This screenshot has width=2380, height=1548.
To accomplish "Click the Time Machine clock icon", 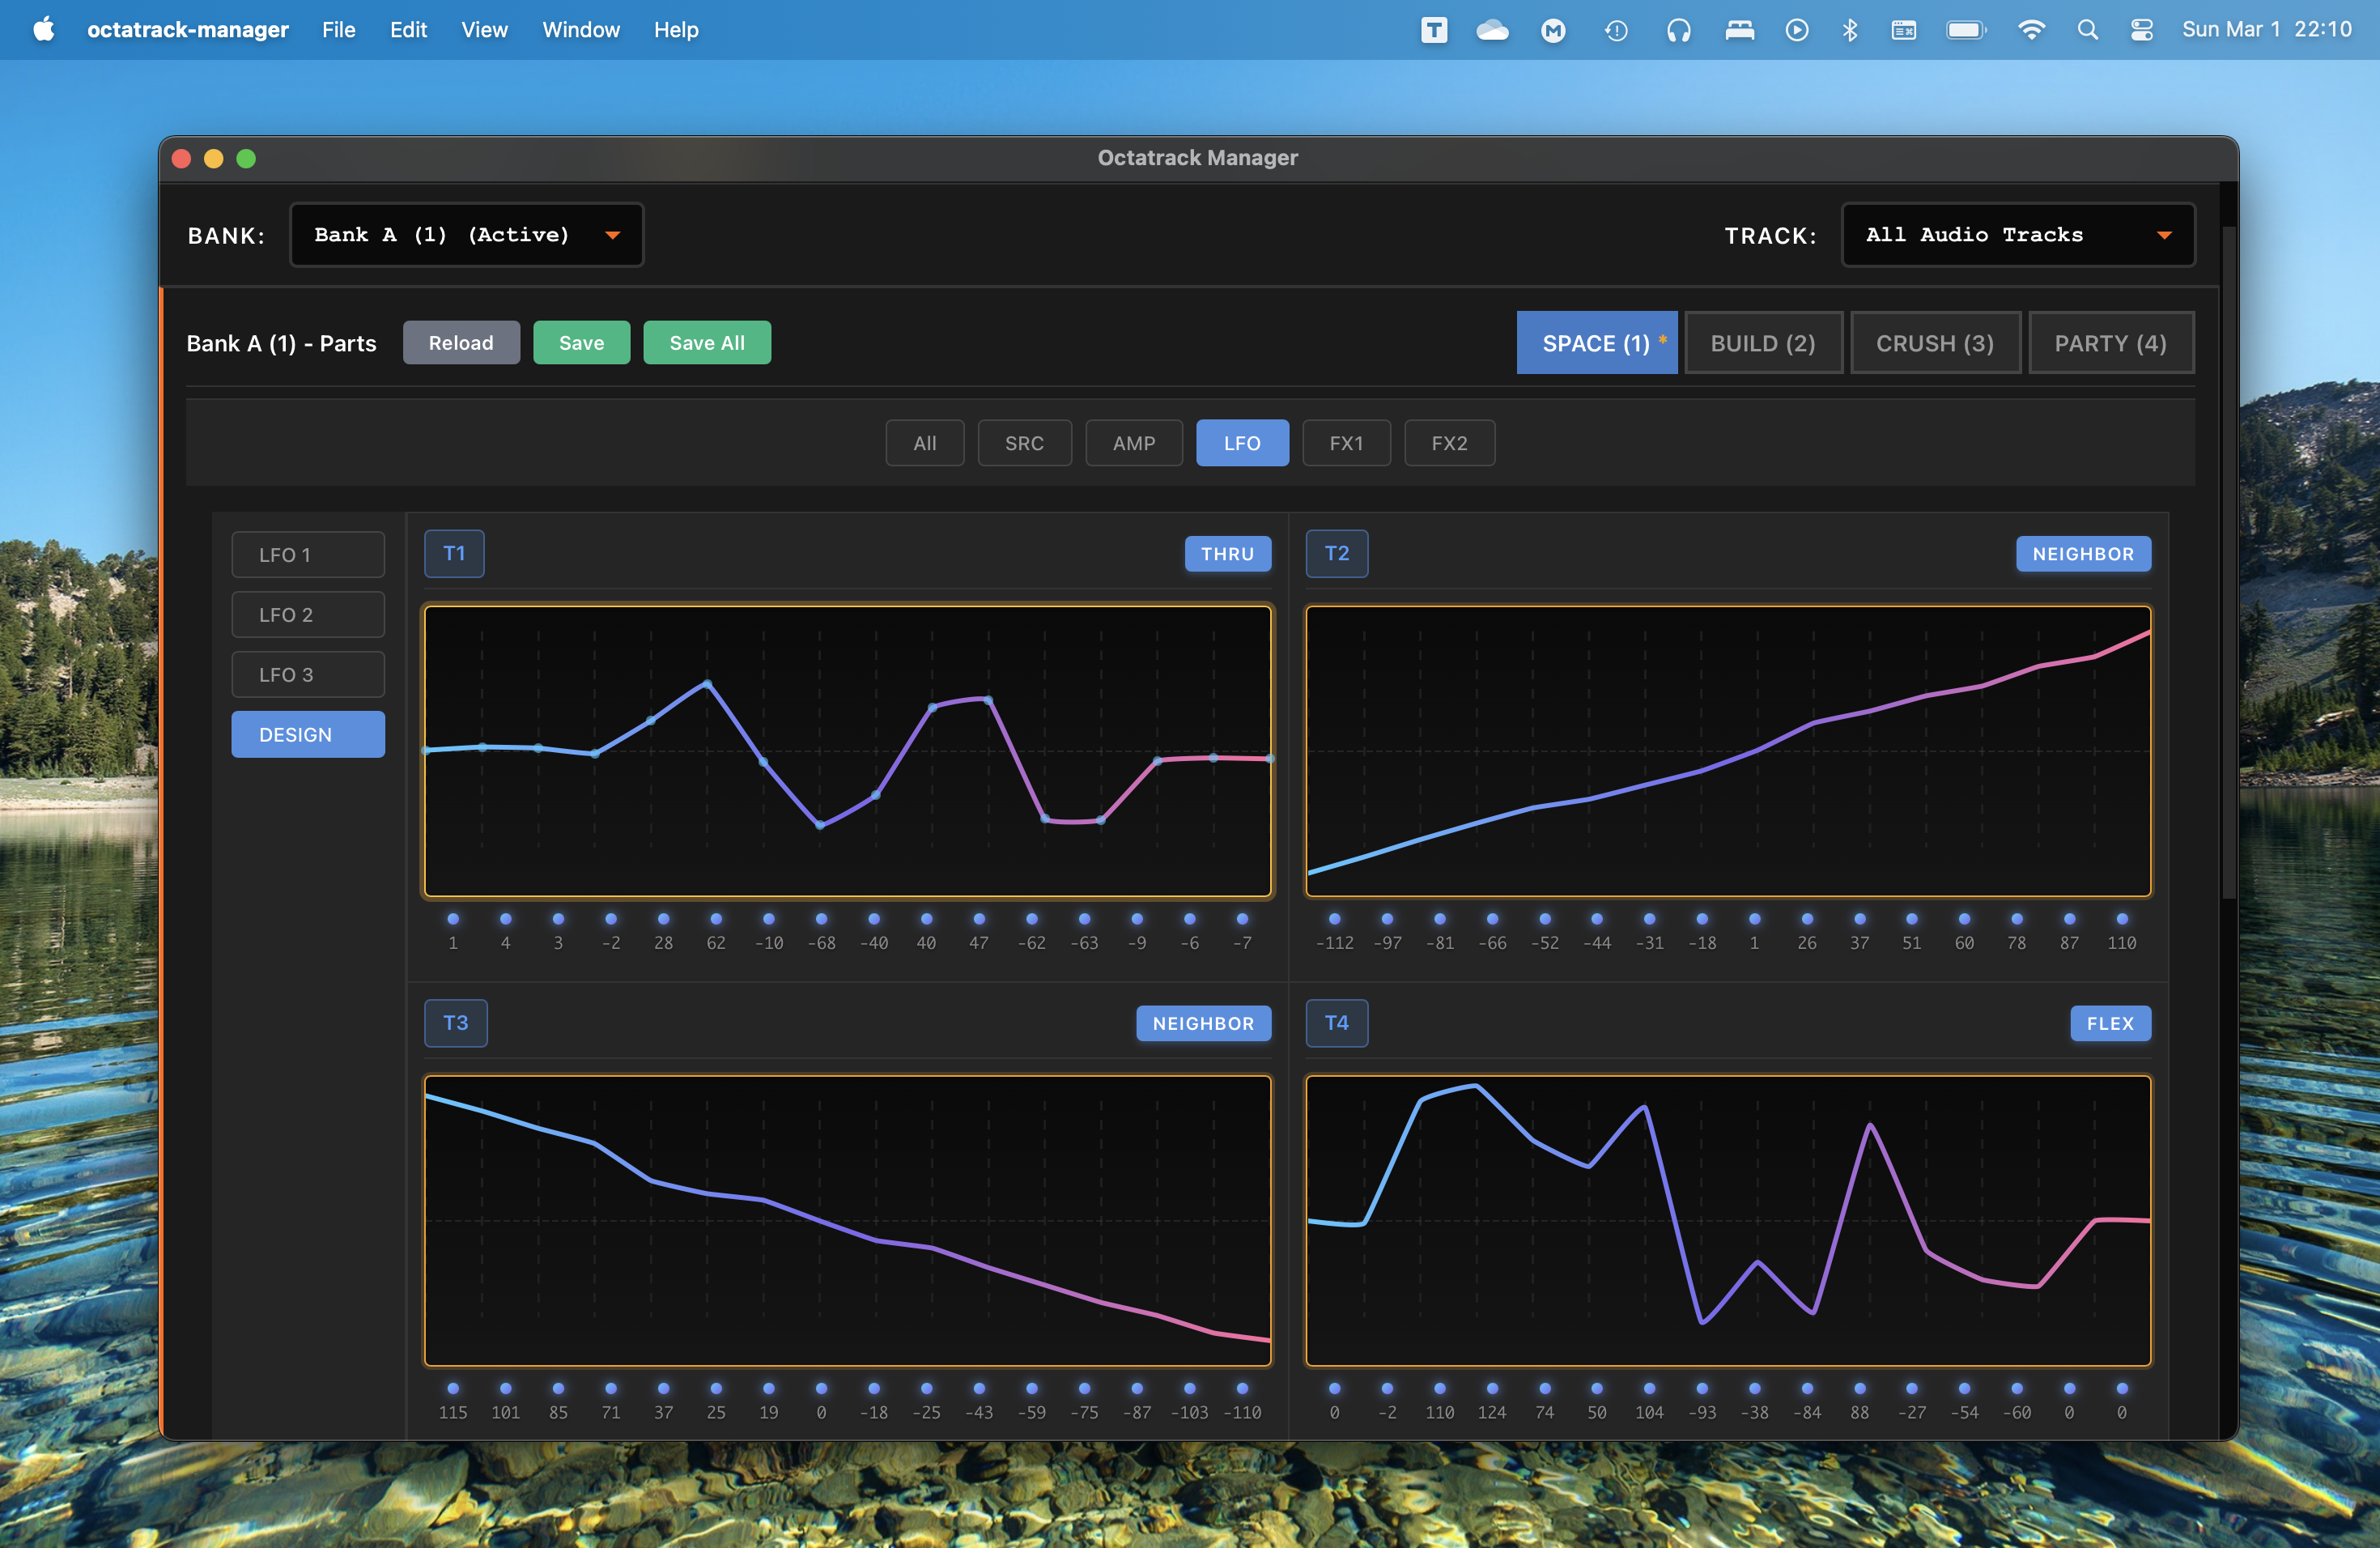I will (x=1616, y=30).
